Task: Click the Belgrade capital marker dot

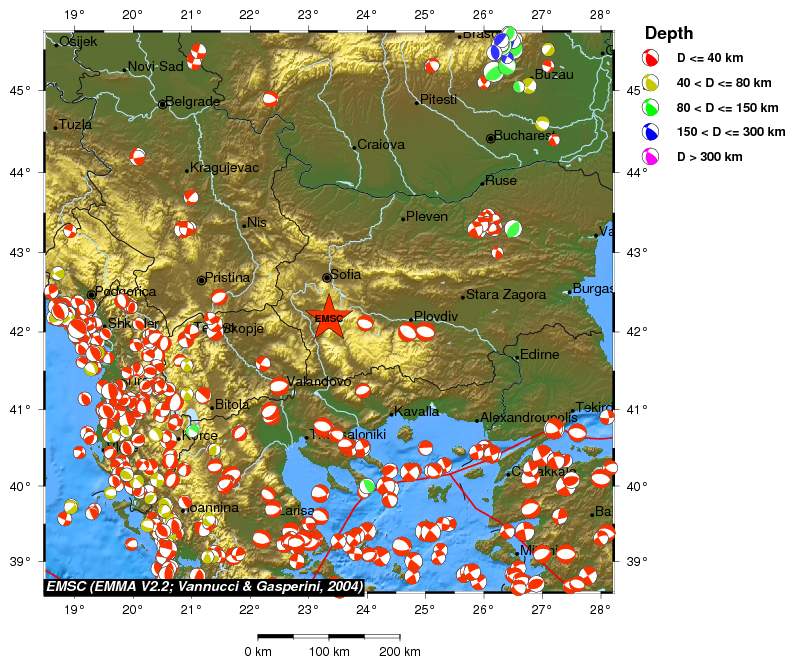Action: coord(162,104)
